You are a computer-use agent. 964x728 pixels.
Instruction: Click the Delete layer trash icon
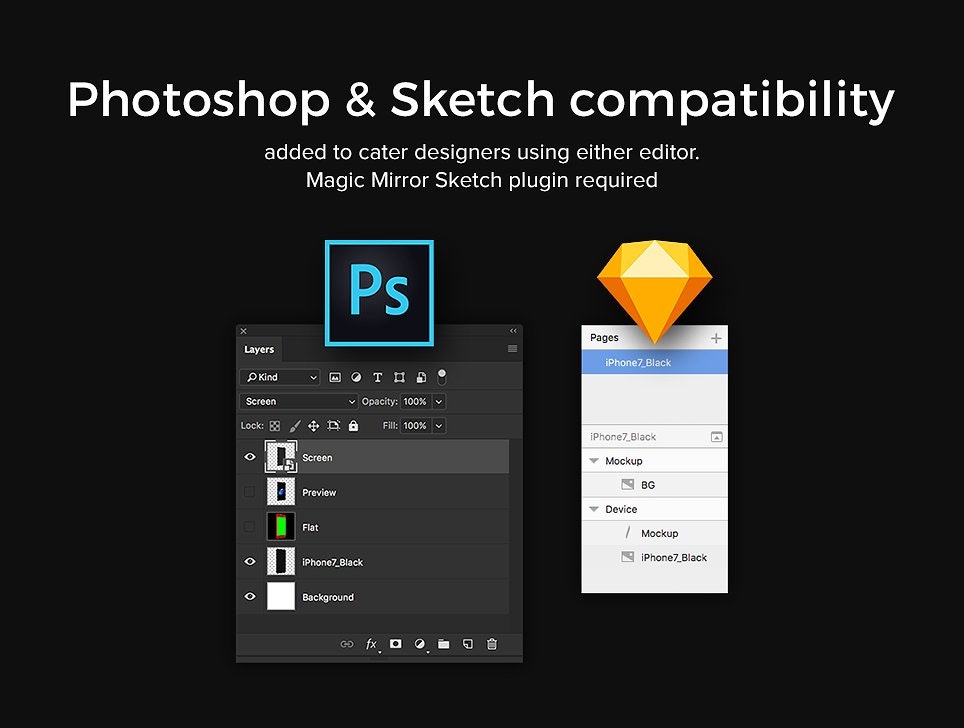pyautogui.click(x=492, y=643)
